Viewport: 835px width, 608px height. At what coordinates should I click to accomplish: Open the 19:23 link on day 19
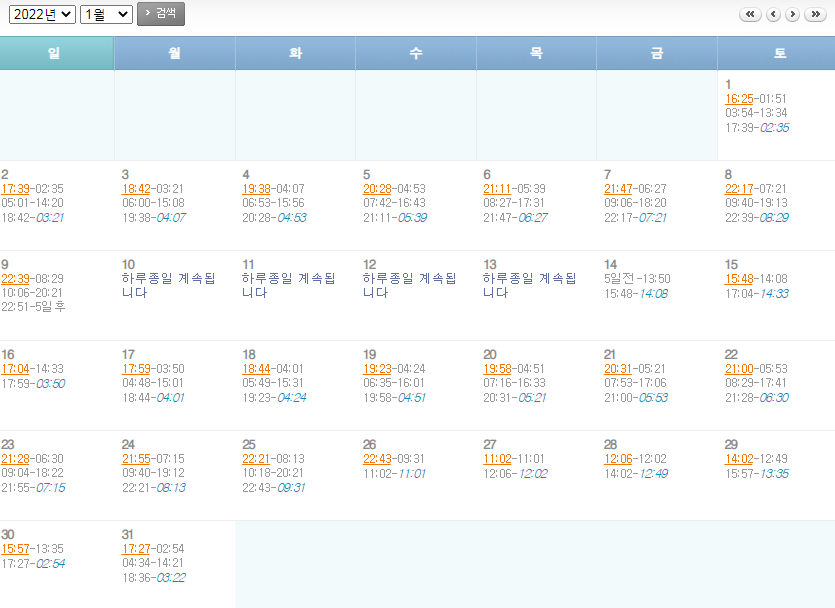click(378, 369)
